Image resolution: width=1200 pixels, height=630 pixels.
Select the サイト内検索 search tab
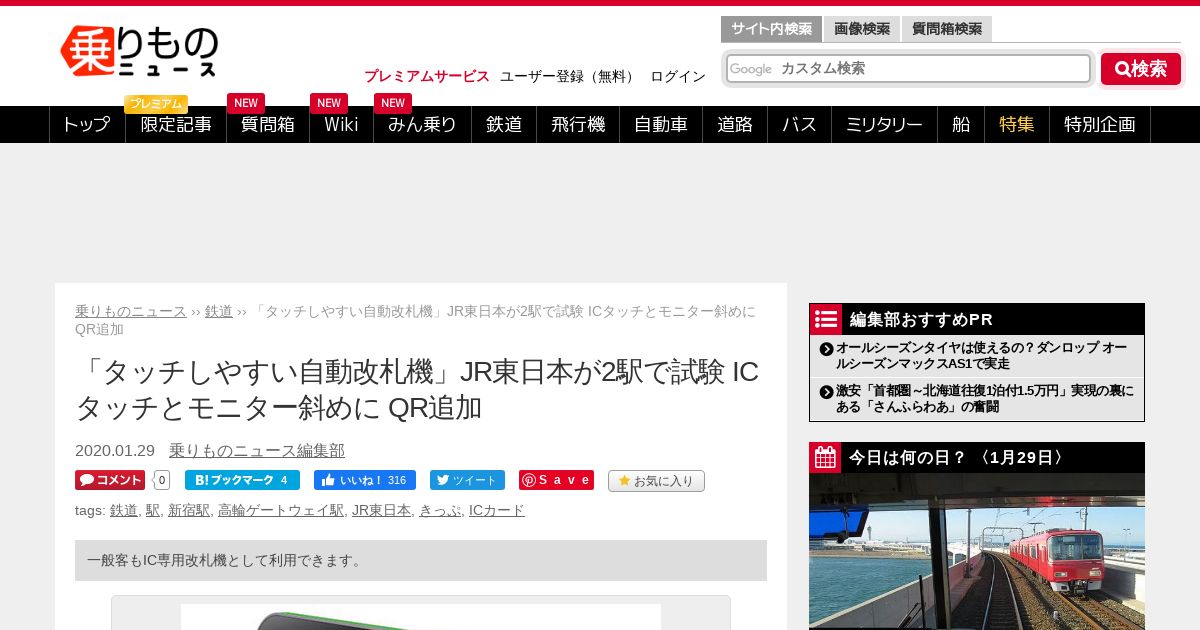pos(771,29)
